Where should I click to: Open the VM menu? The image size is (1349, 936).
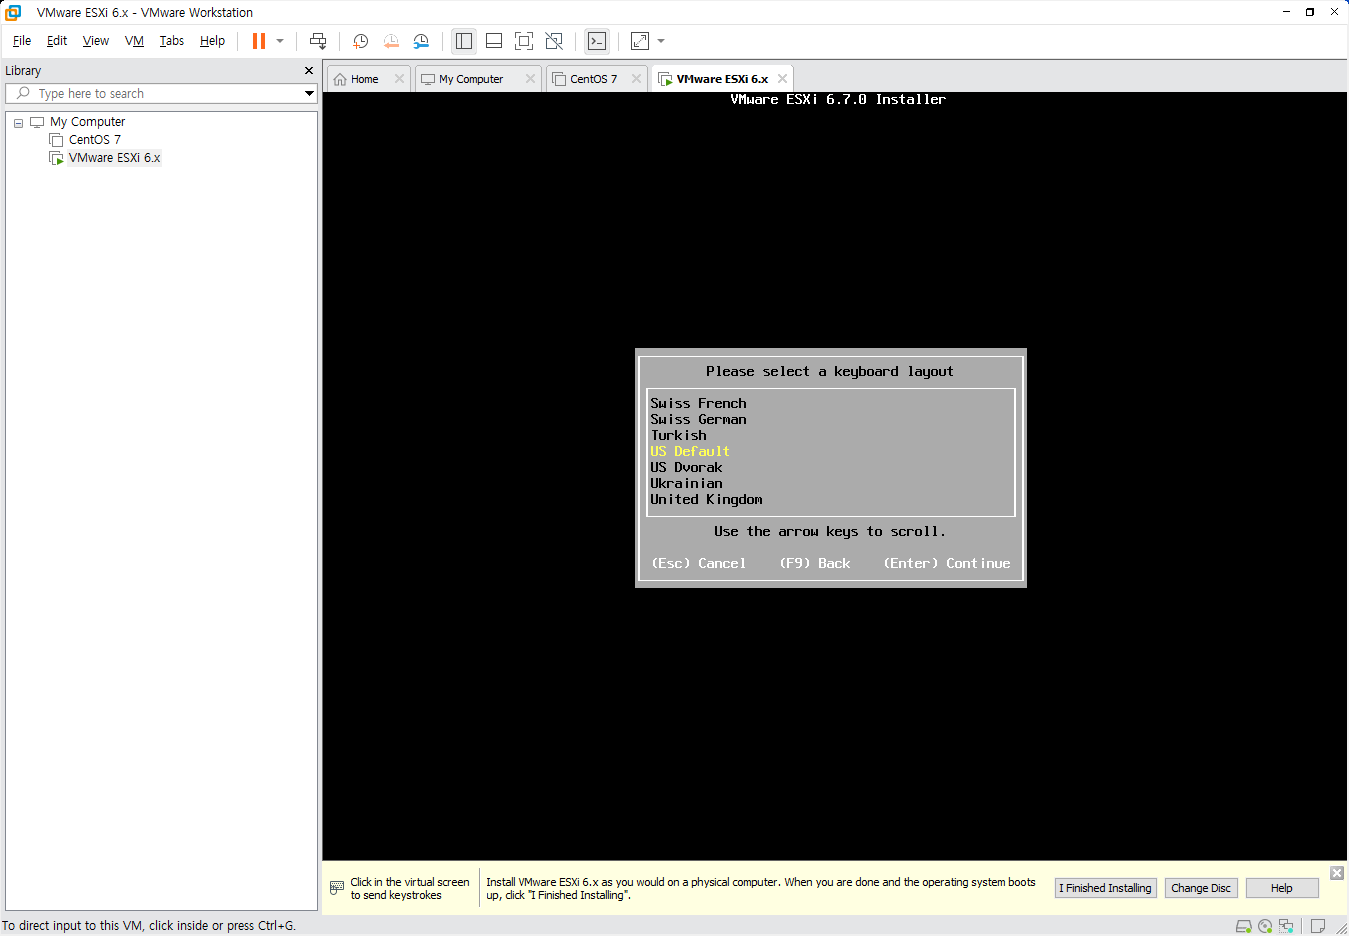pyautogui.click(x=134, y=41)
